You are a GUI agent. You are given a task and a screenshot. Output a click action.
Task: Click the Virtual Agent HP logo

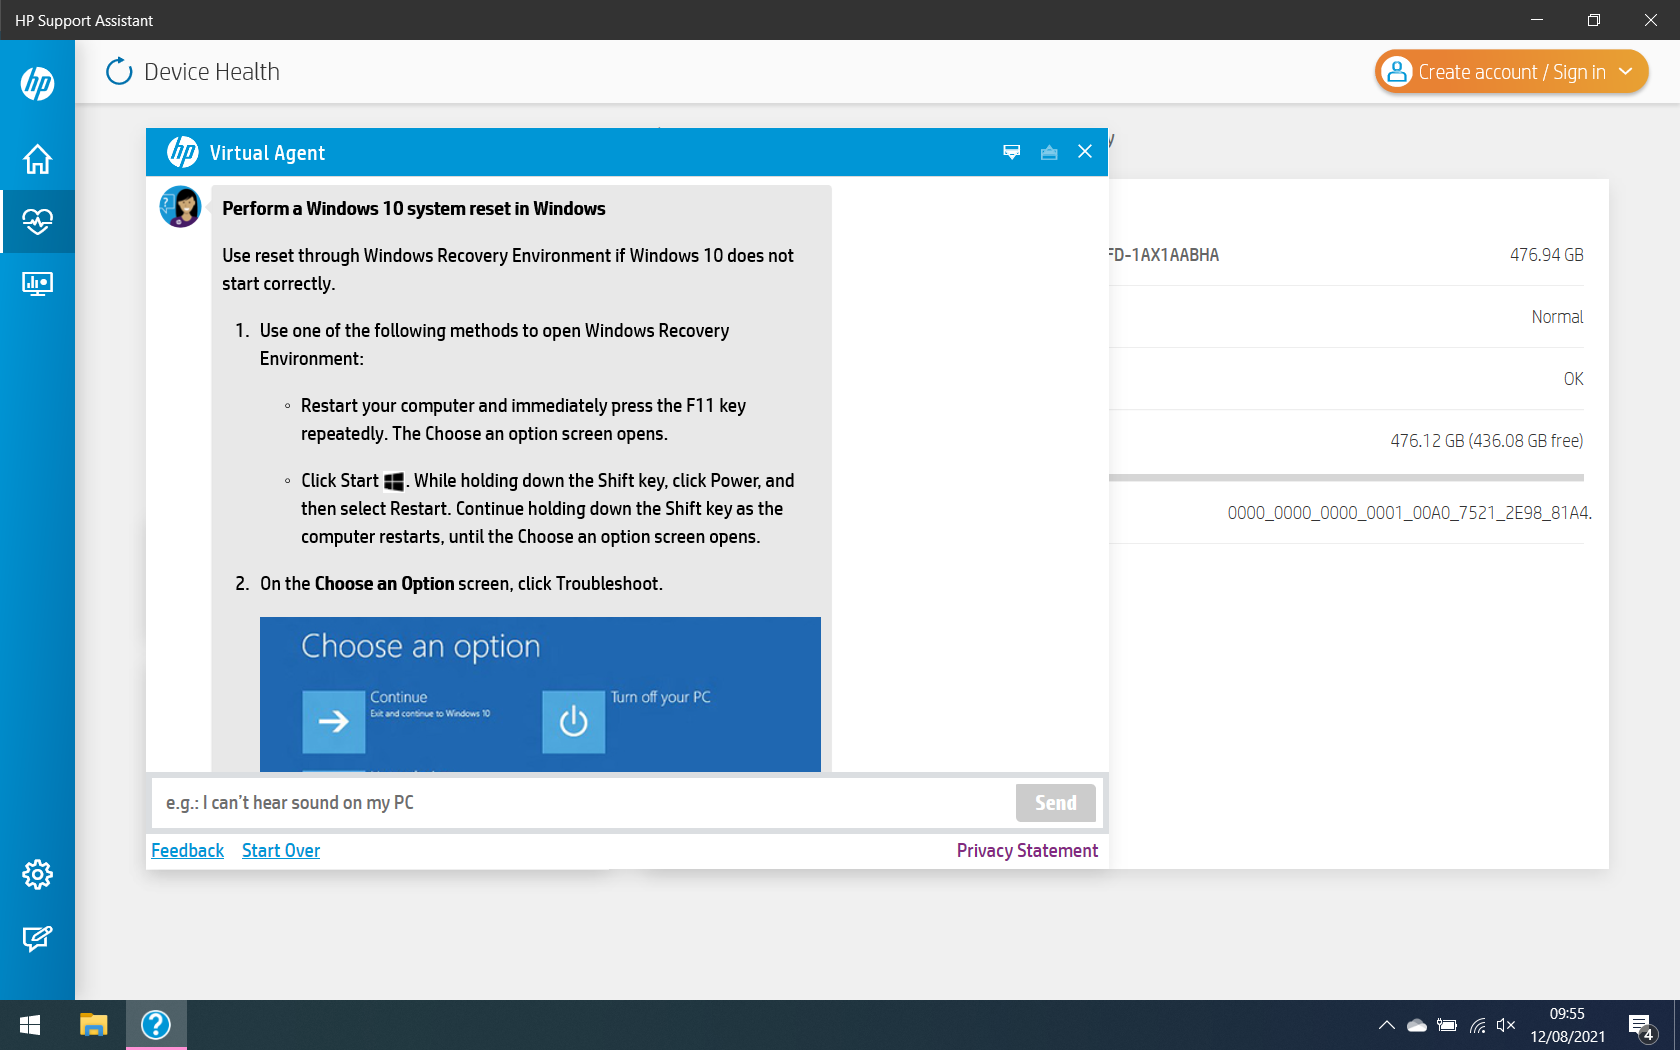click(x=182, y=152)
